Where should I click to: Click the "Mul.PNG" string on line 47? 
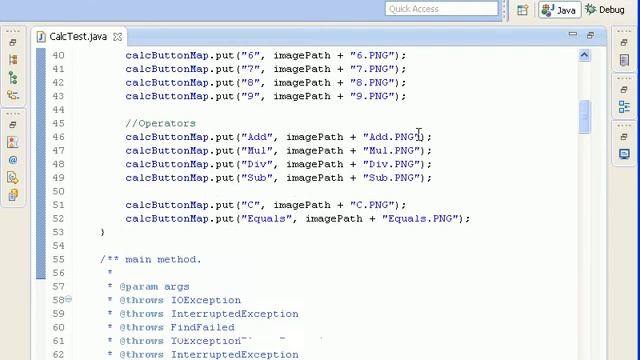391,151
